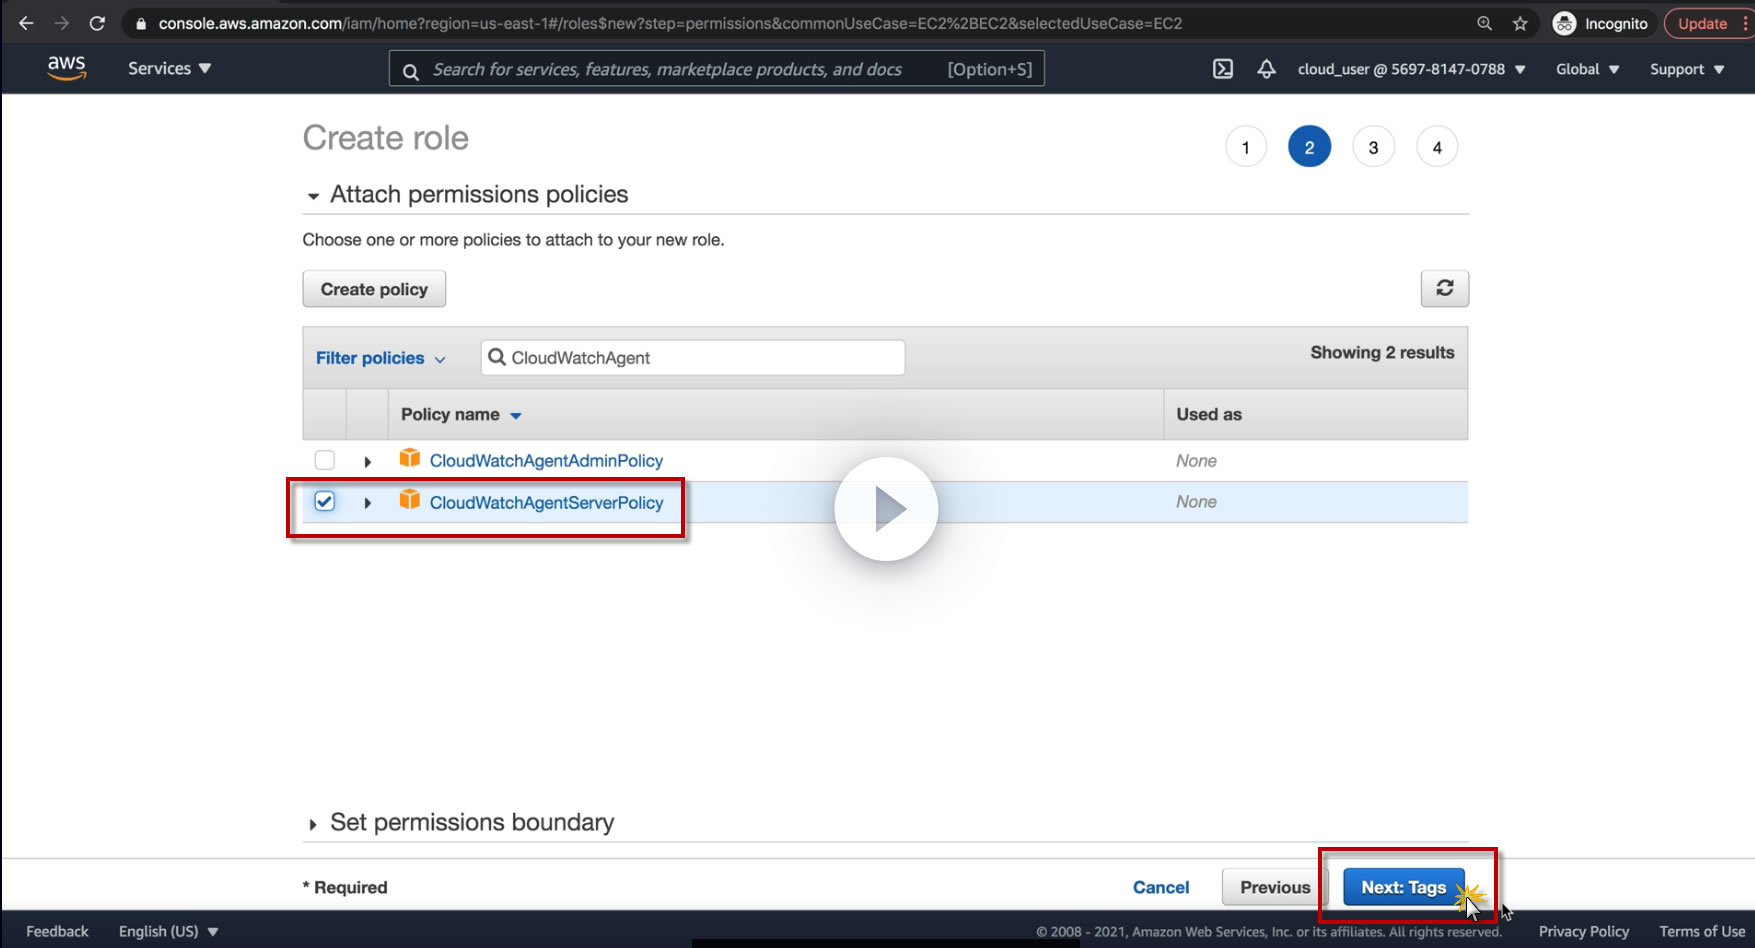Jump to step 3 of wizard
Screen dimensions: 1755x948
tap(1373, 147)
